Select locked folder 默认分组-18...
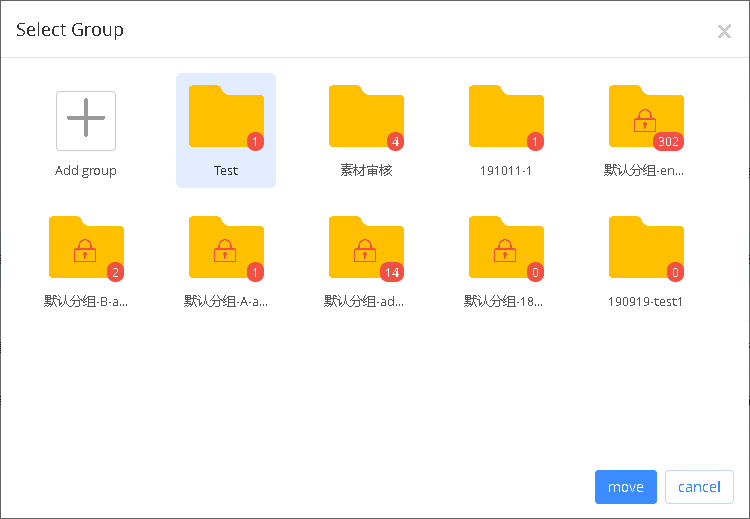The width and height of the screenshot is (750, 519). click(506, 247)
